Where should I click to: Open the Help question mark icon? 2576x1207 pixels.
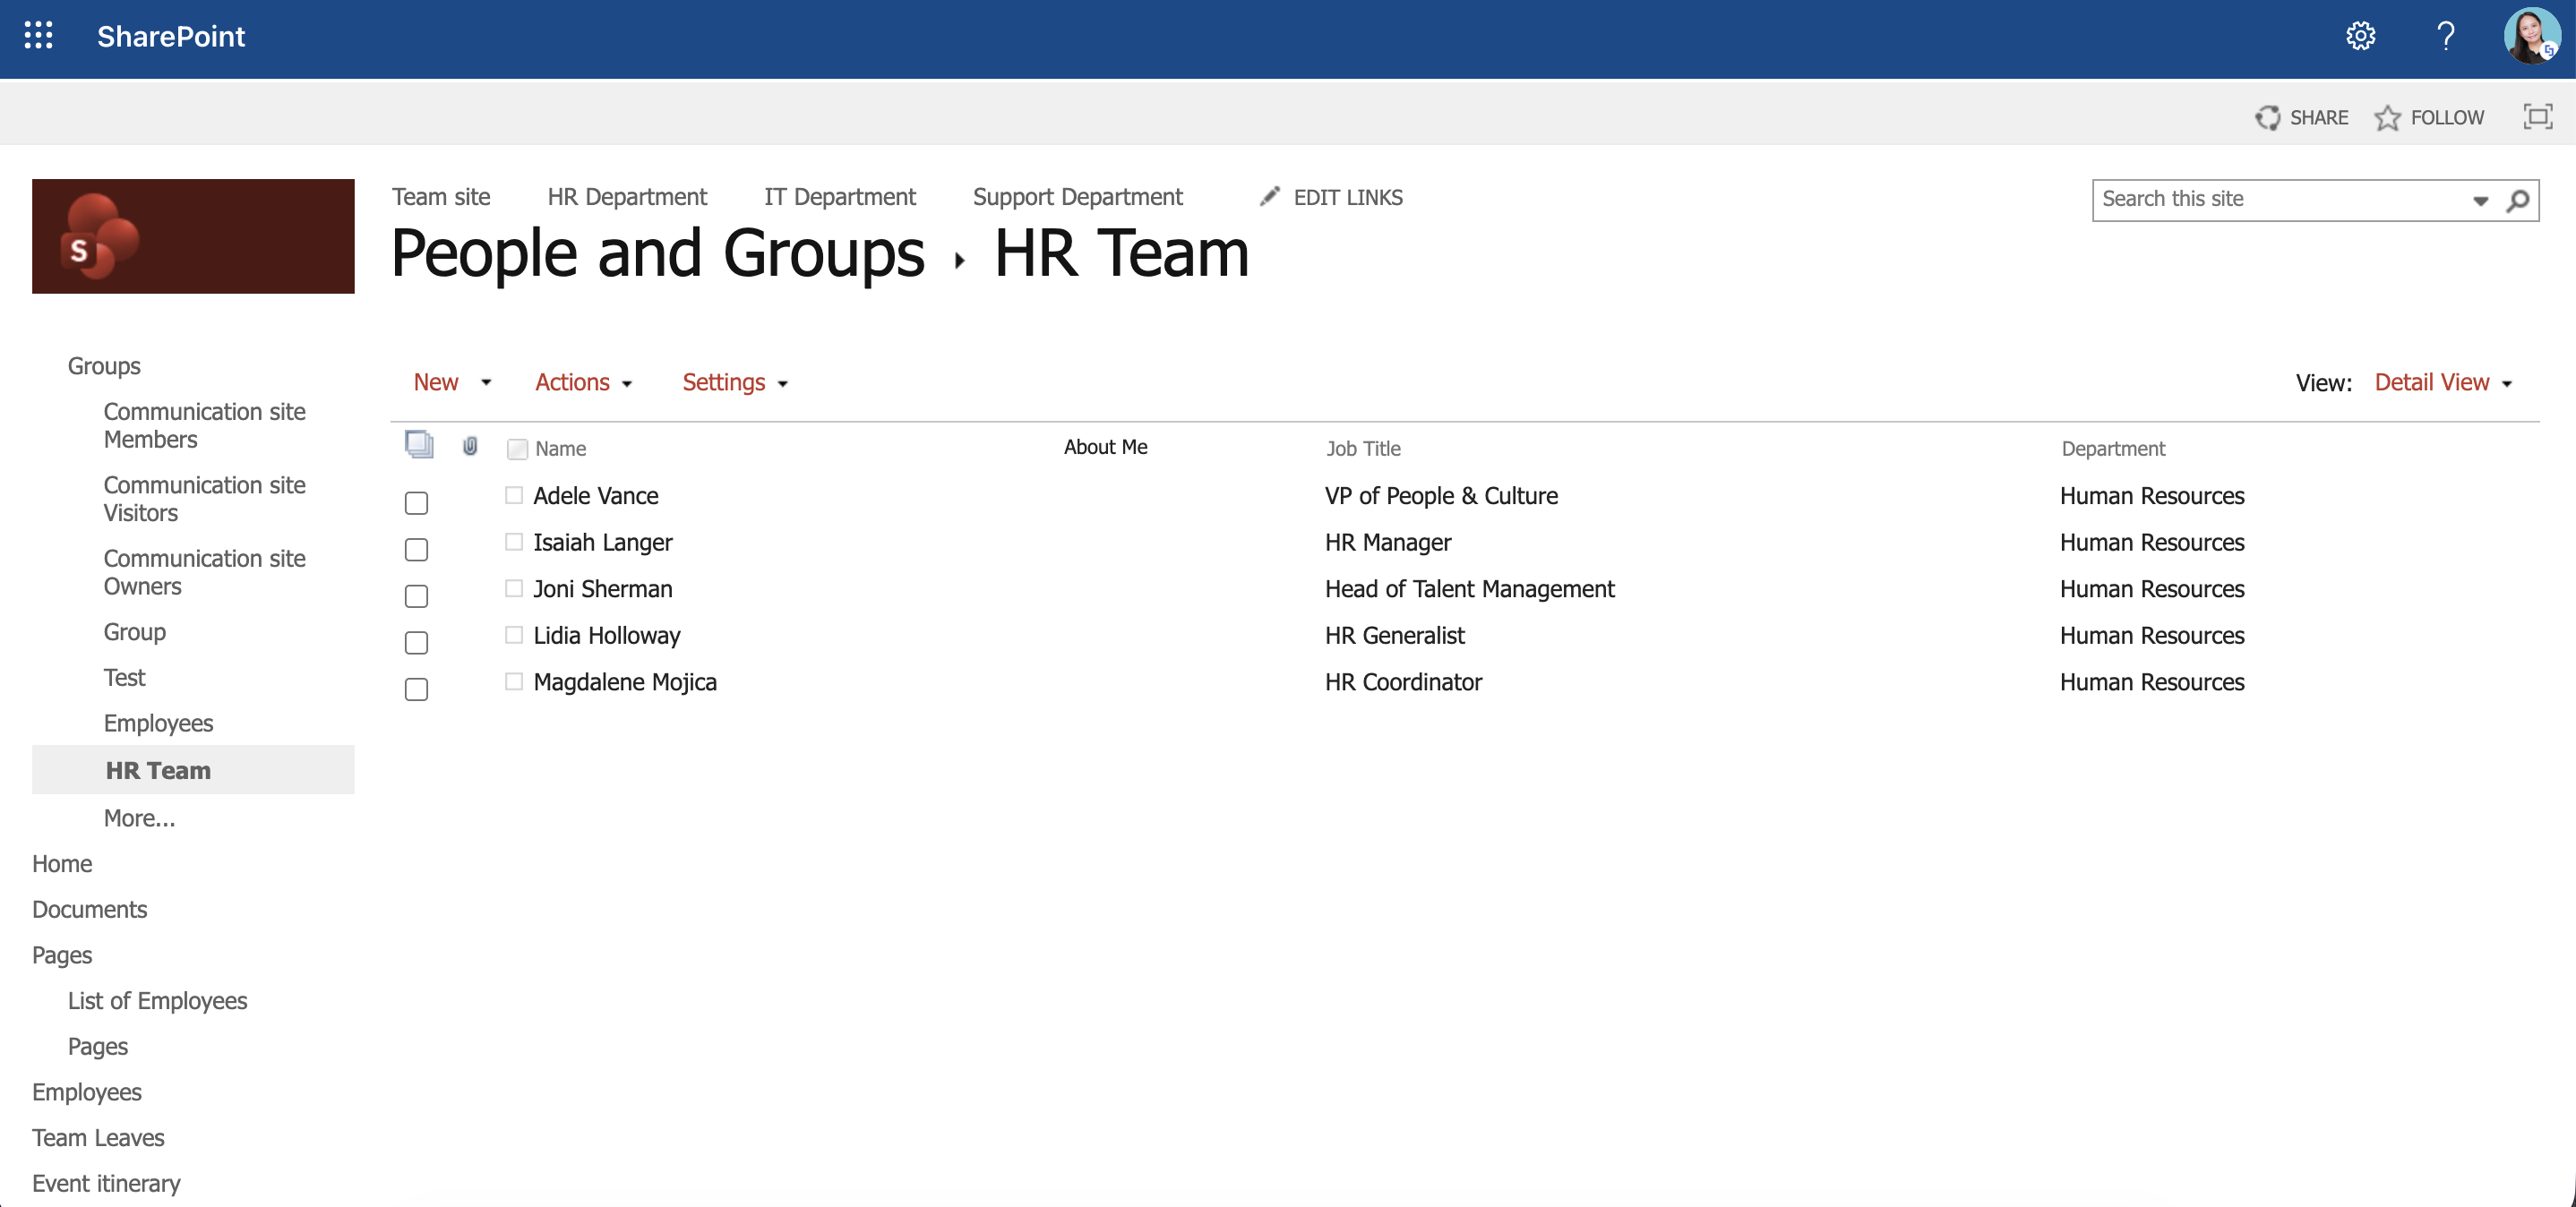(x=2445, y=37)
